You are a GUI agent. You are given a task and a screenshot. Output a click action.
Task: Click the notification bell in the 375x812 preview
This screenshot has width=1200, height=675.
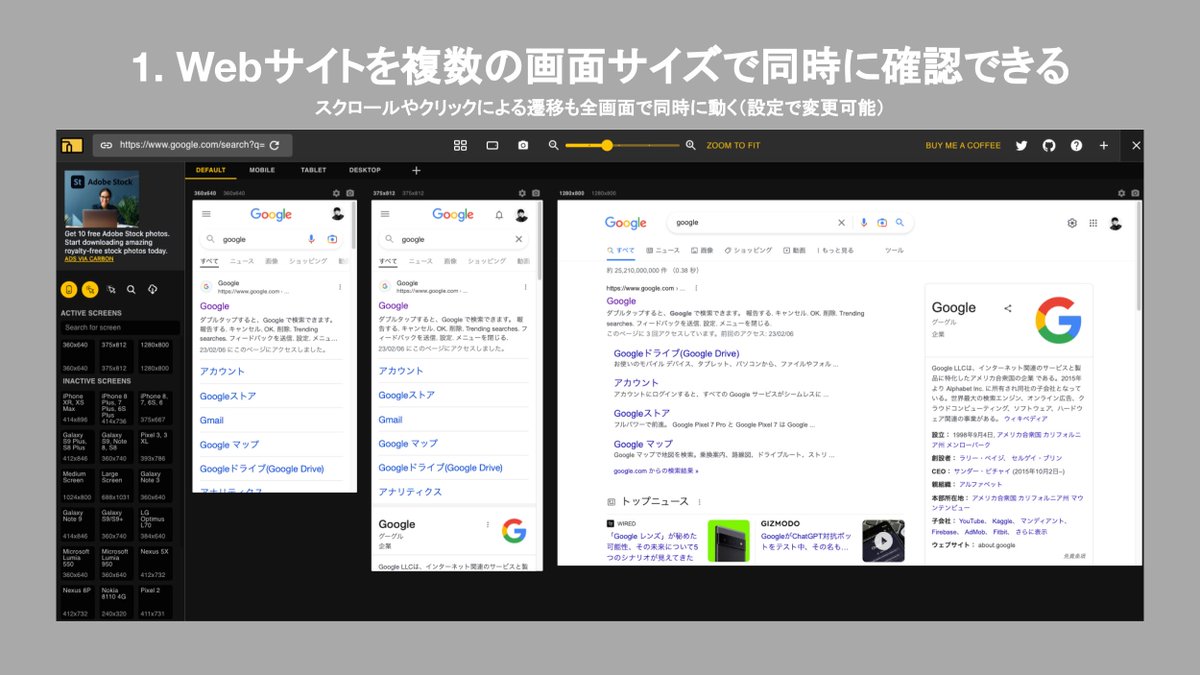pos(499,215)
